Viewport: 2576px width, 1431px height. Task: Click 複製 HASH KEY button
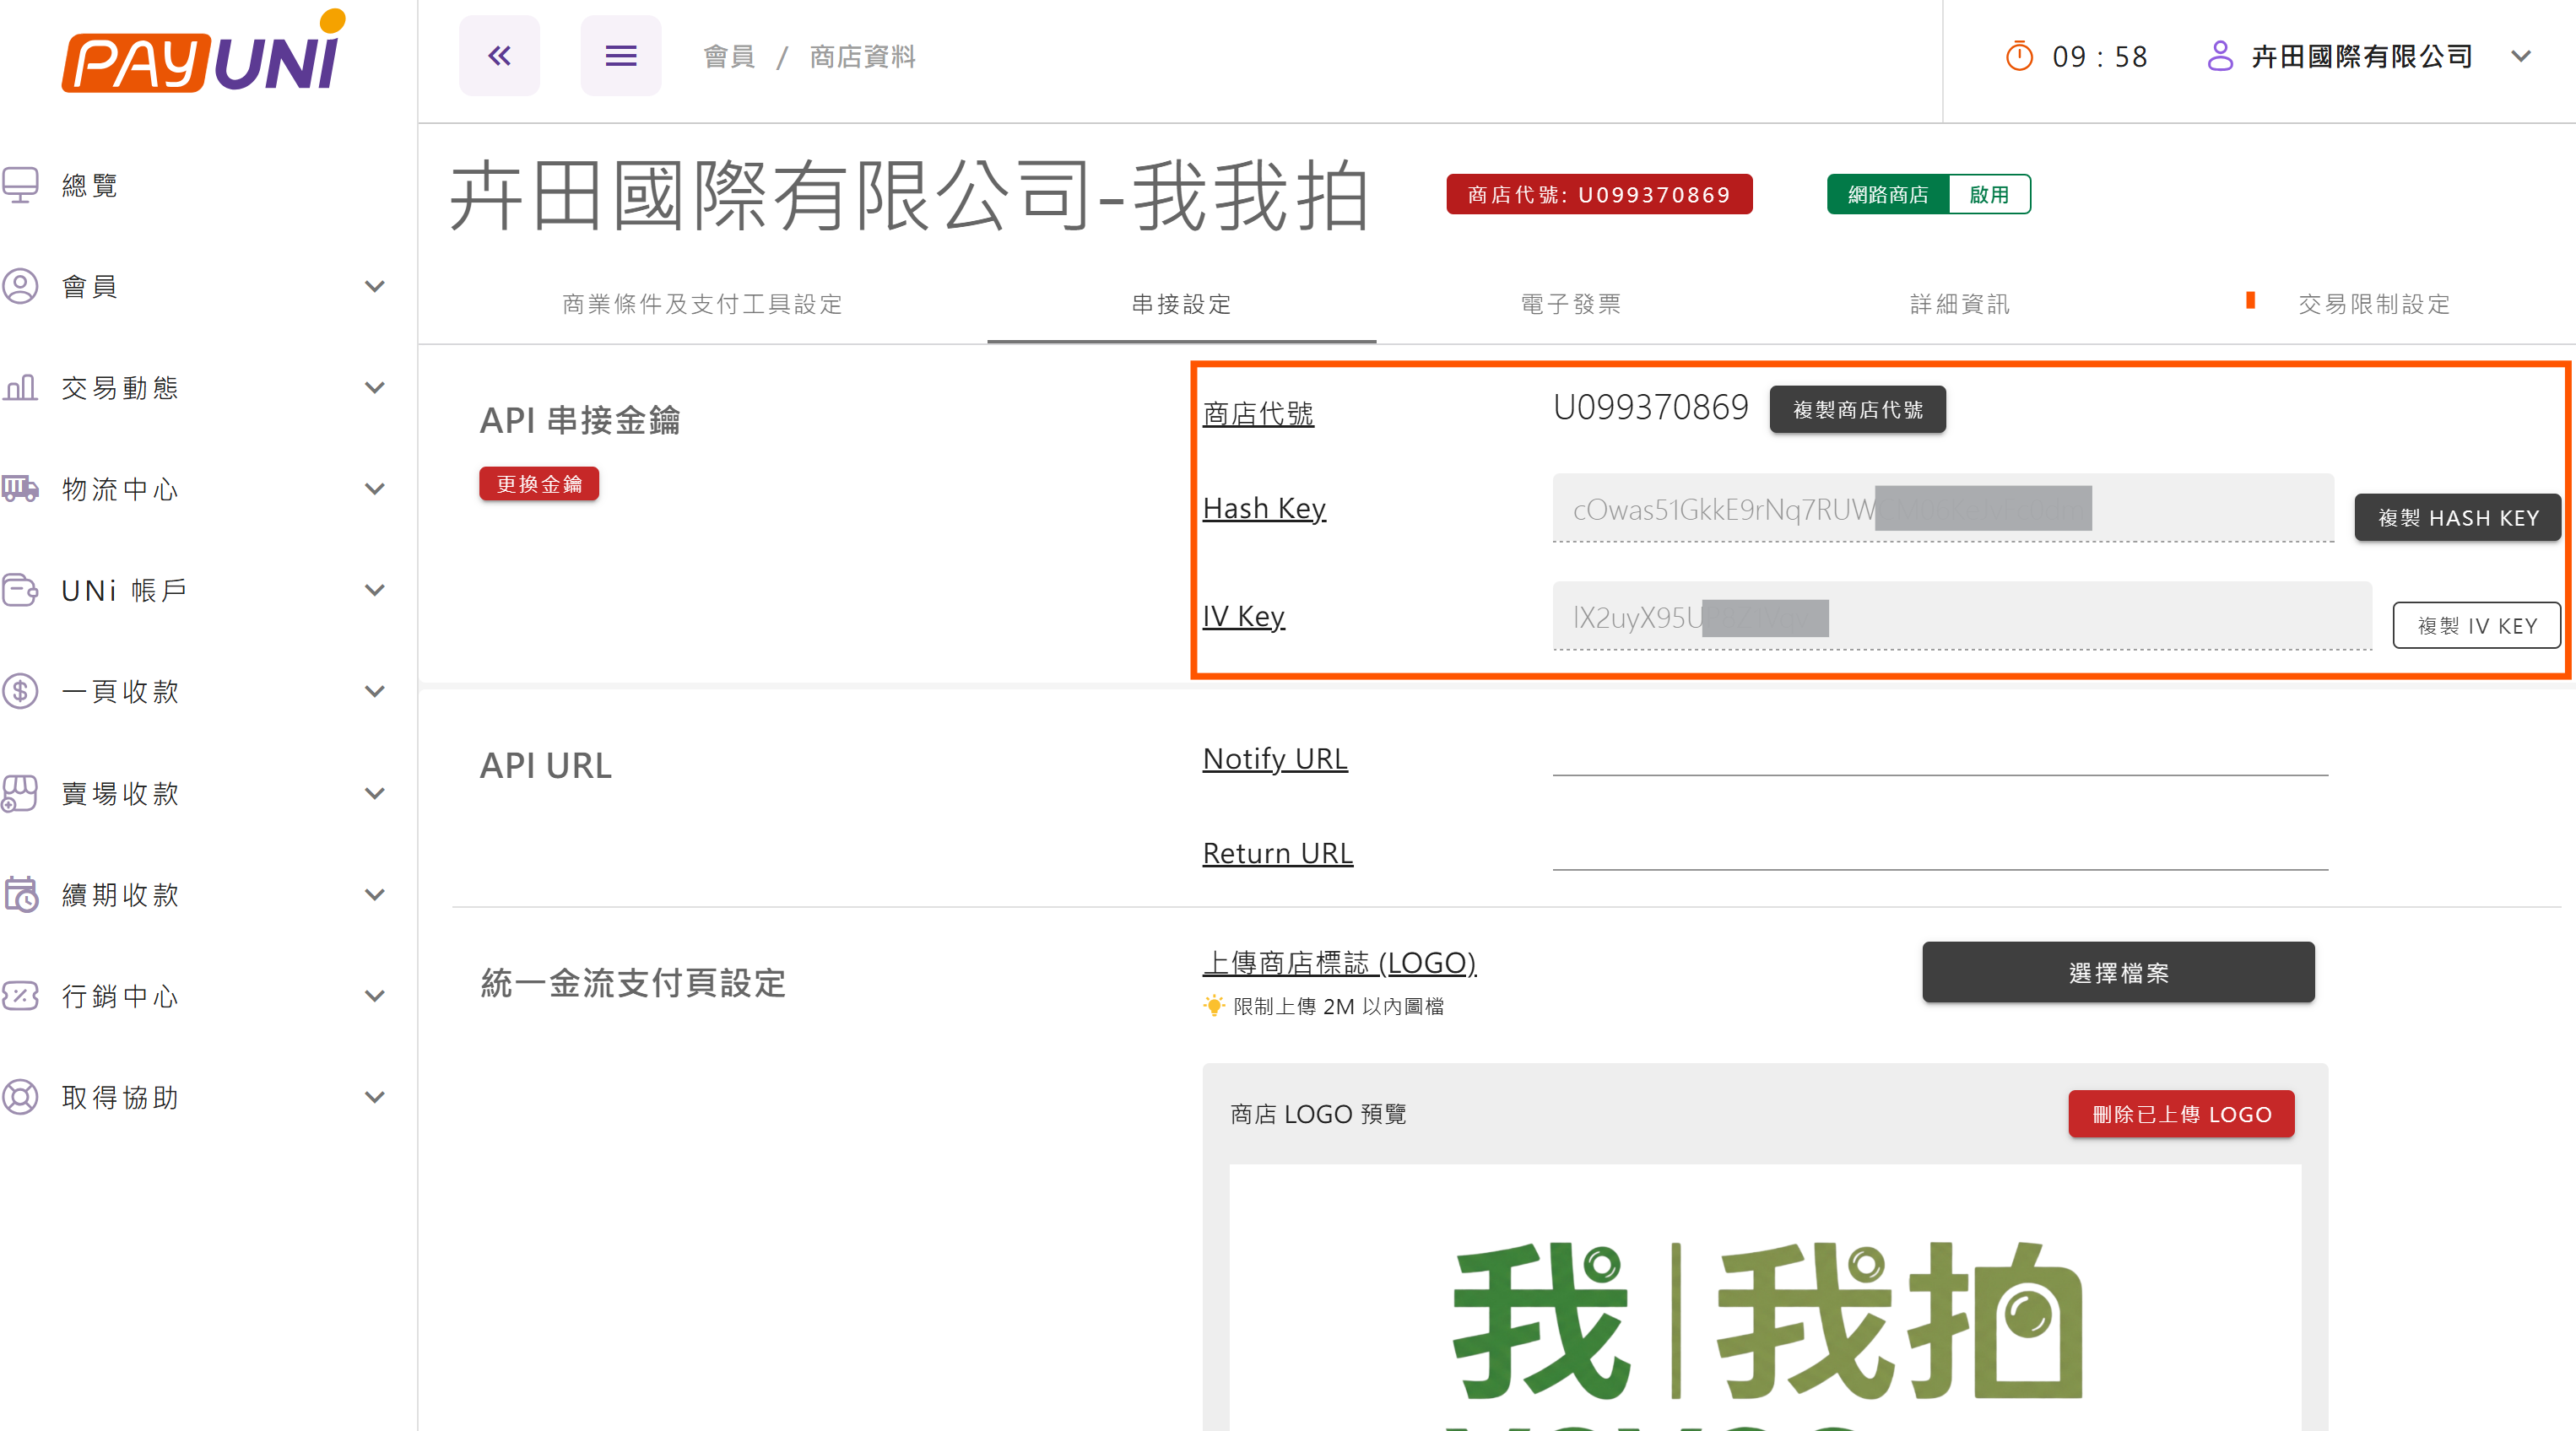(x=2457, y=518)
